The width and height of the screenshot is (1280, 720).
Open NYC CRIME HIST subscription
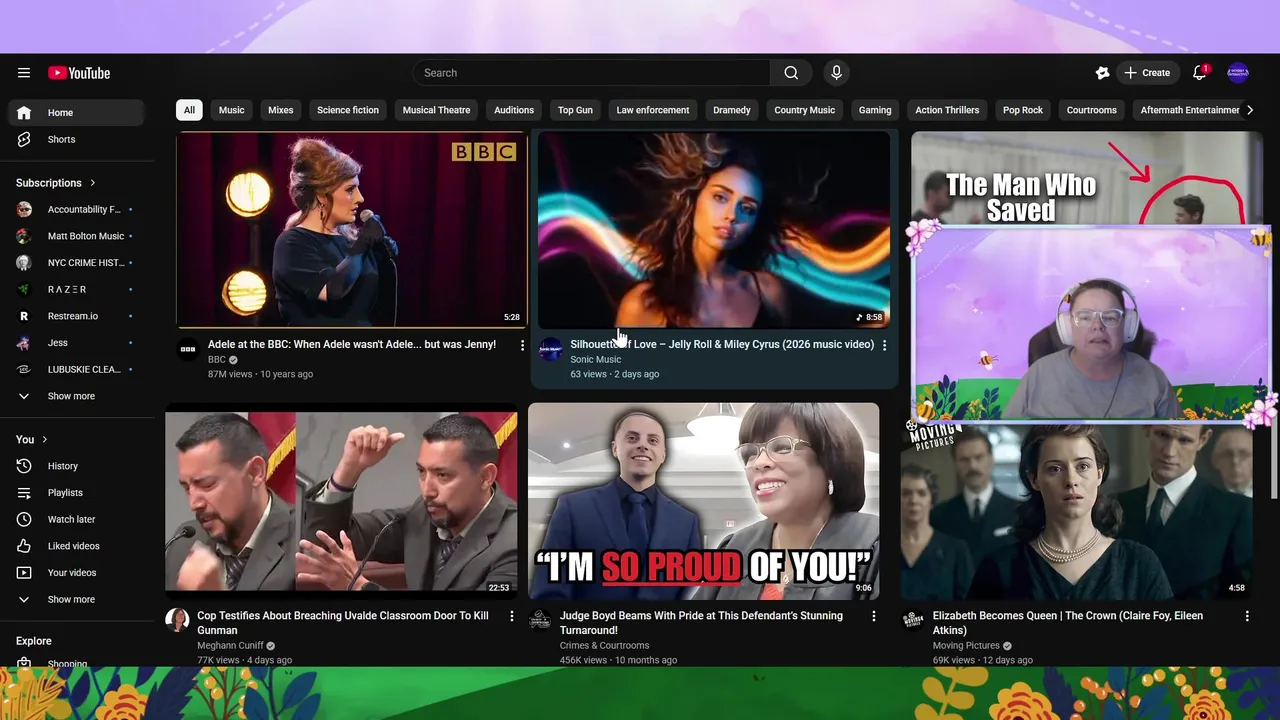coord(76,263)
